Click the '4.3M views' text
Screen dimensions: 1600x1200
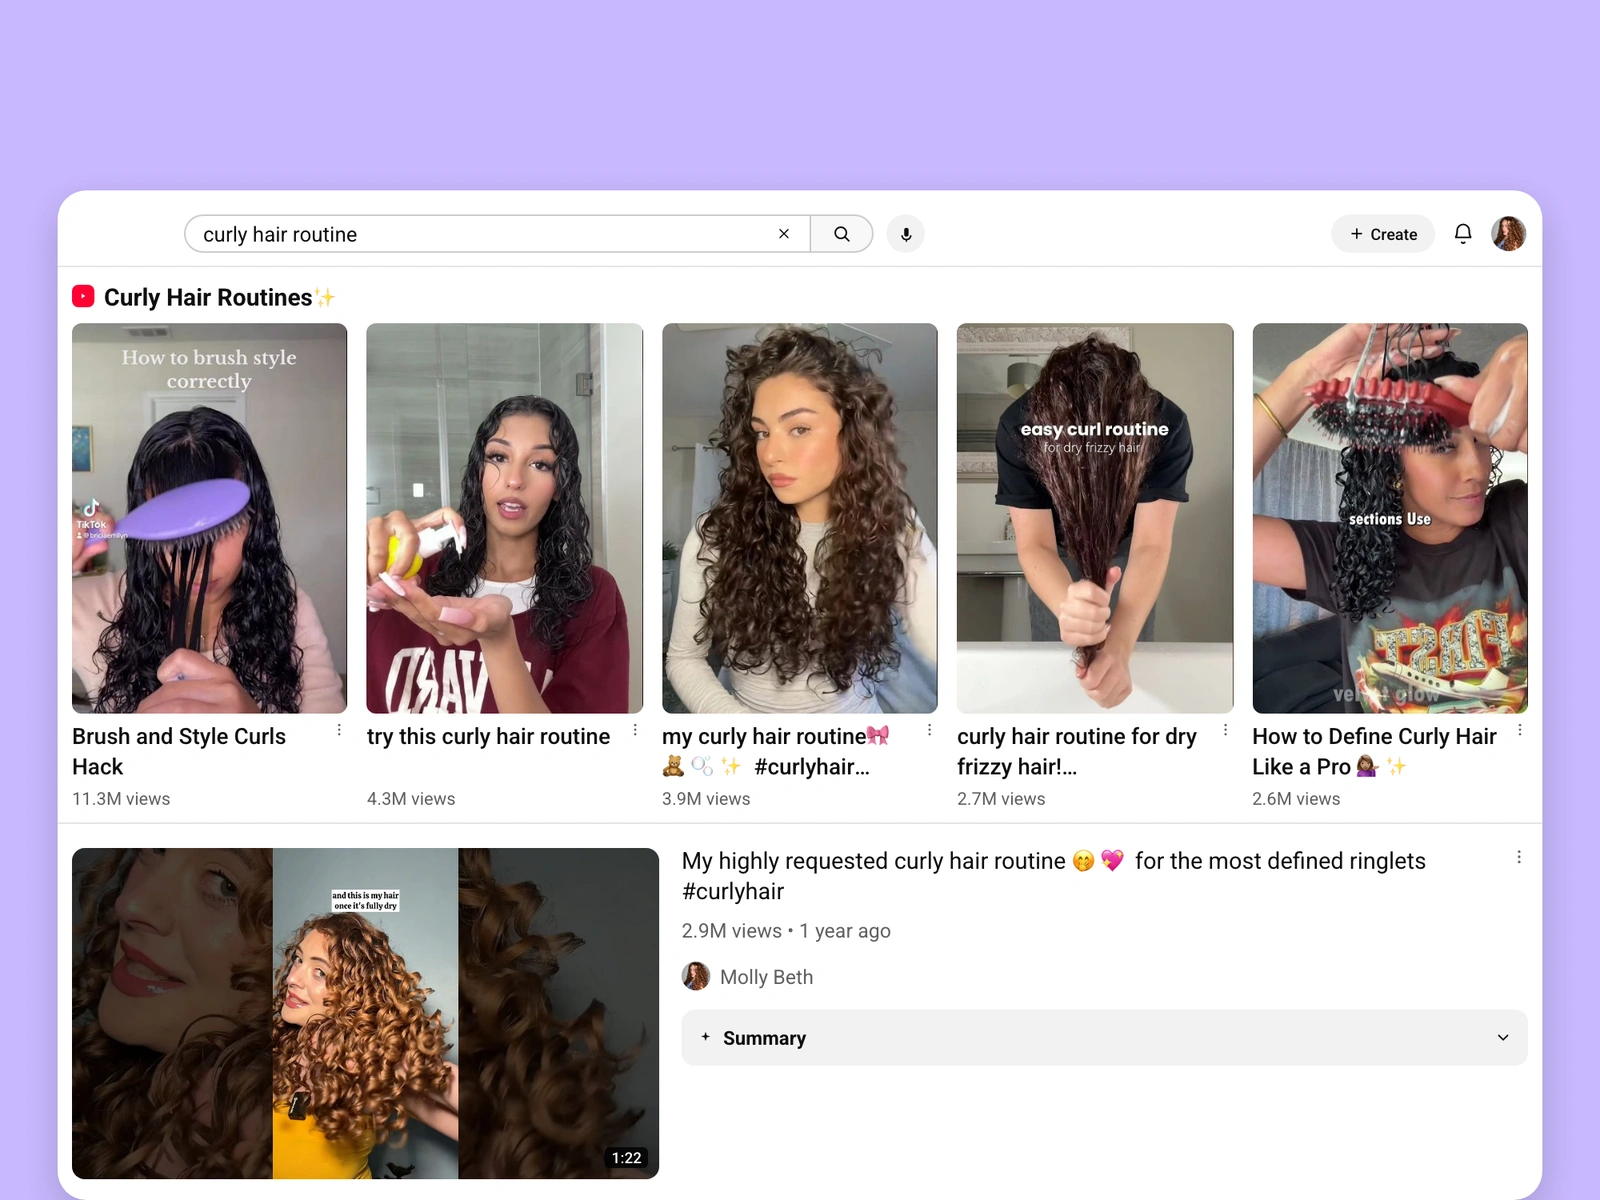[x=411, y=799]
